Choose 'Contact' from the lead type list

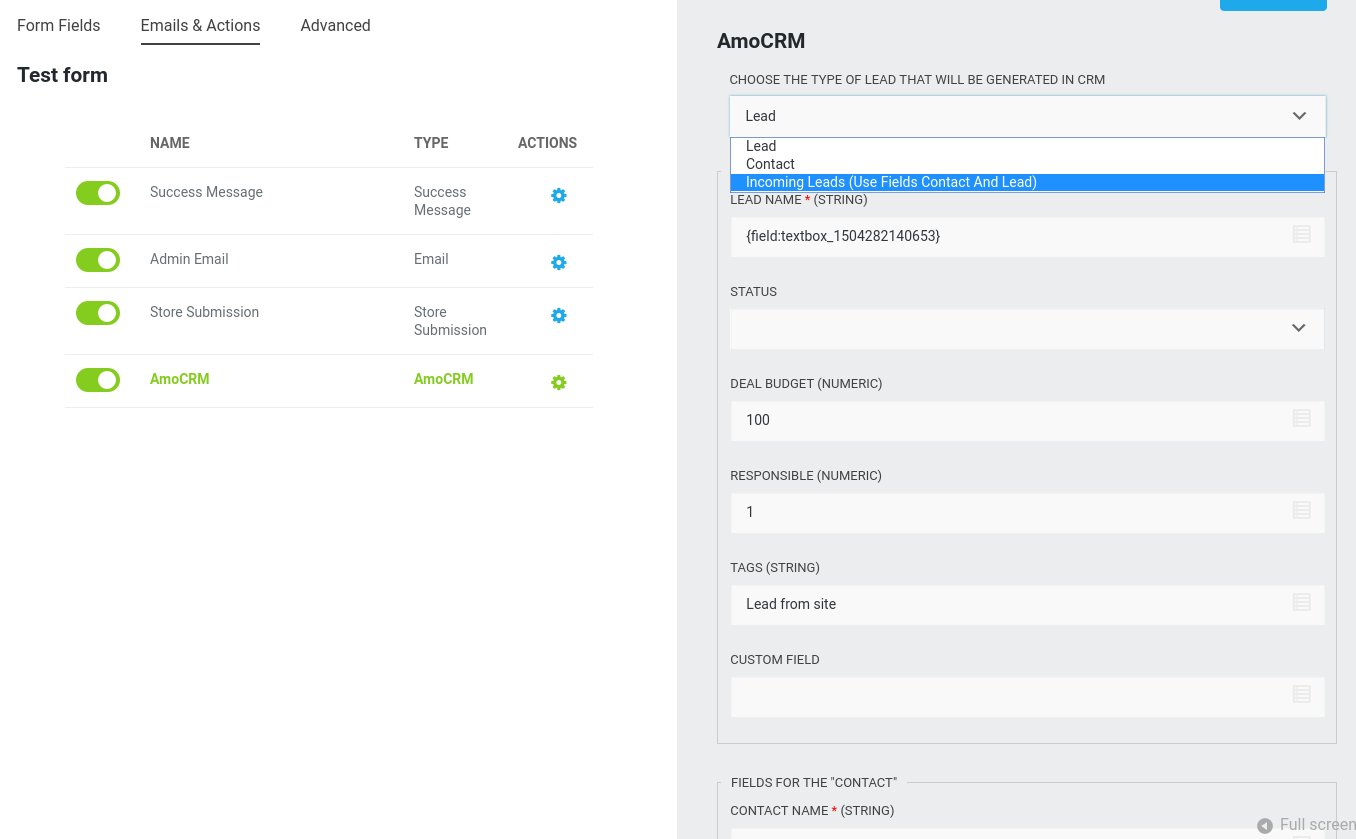[770, 164]
